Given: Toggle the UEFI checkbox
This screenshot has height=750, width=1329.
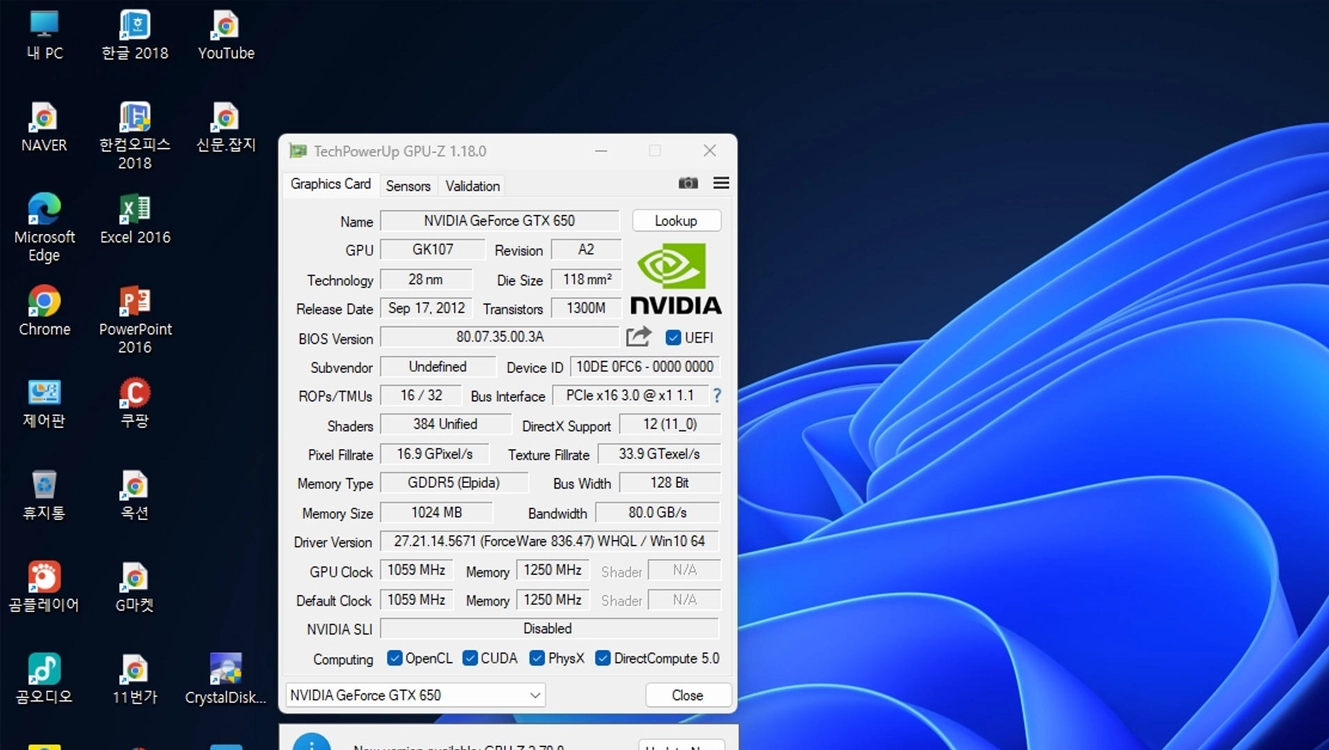Looking at the screenshot, I should tap(673, 337).
